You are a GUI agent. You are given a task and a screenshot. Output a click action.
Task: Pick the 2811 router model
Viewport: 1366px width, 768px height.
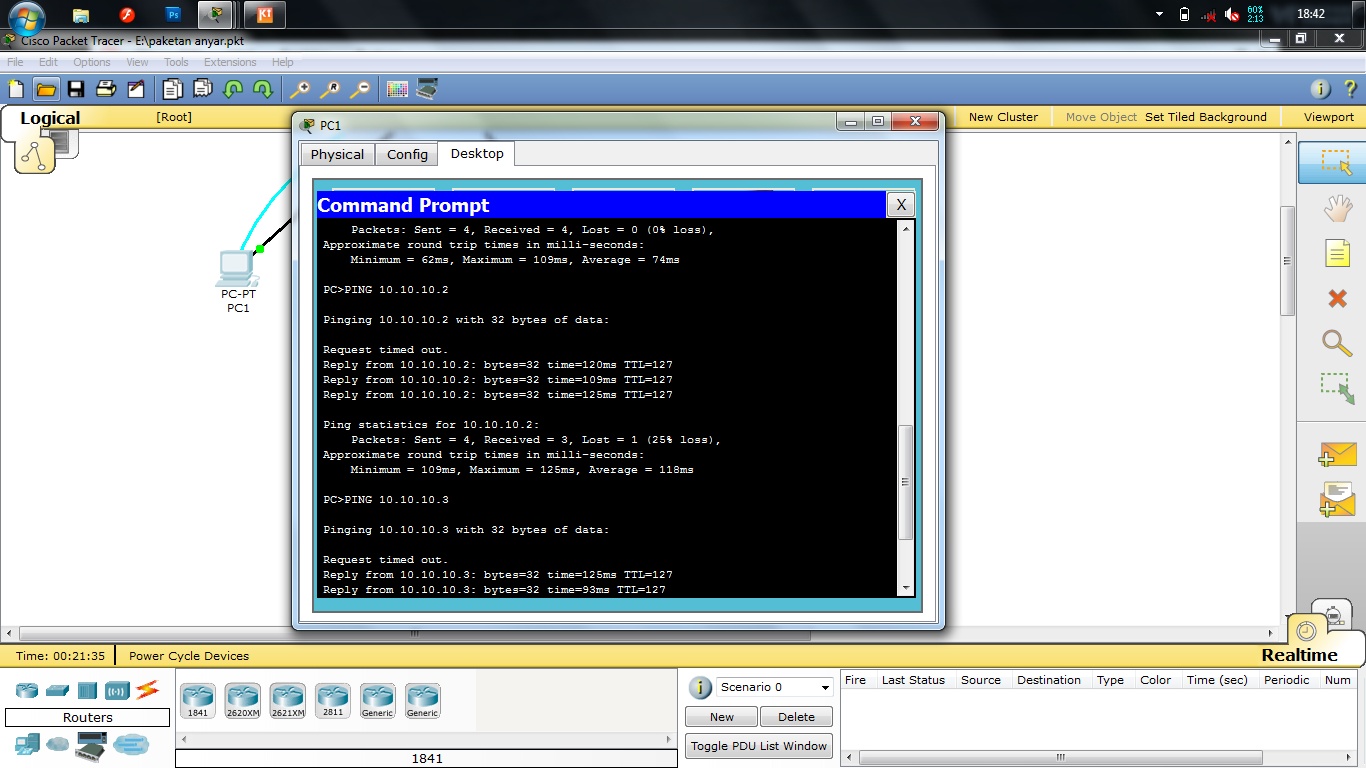coord(332,701)
